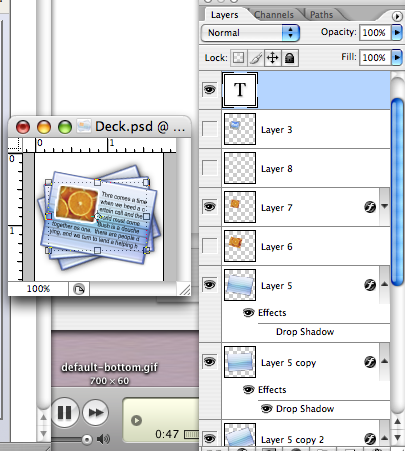Toggle Effects visibility under Layer 5
Viewport: 405px width, 451px height.
tap(248, 313)
